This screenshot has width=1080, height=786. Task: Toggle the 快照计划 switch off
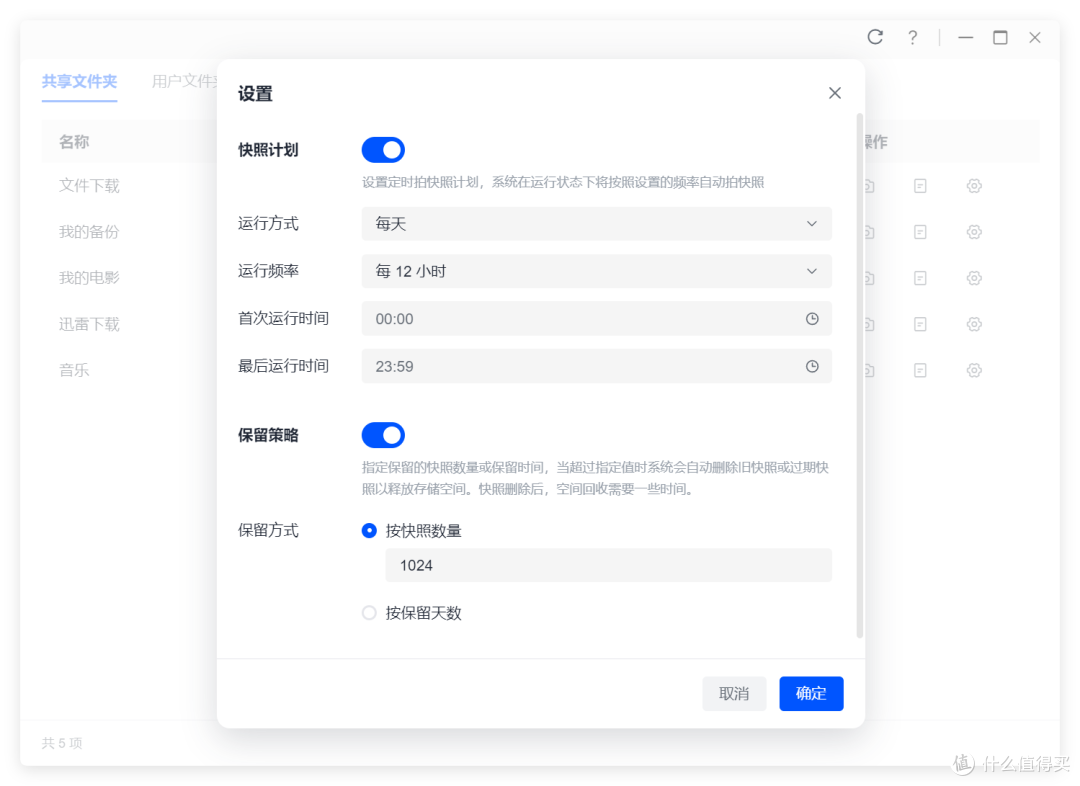coord(383,150)
